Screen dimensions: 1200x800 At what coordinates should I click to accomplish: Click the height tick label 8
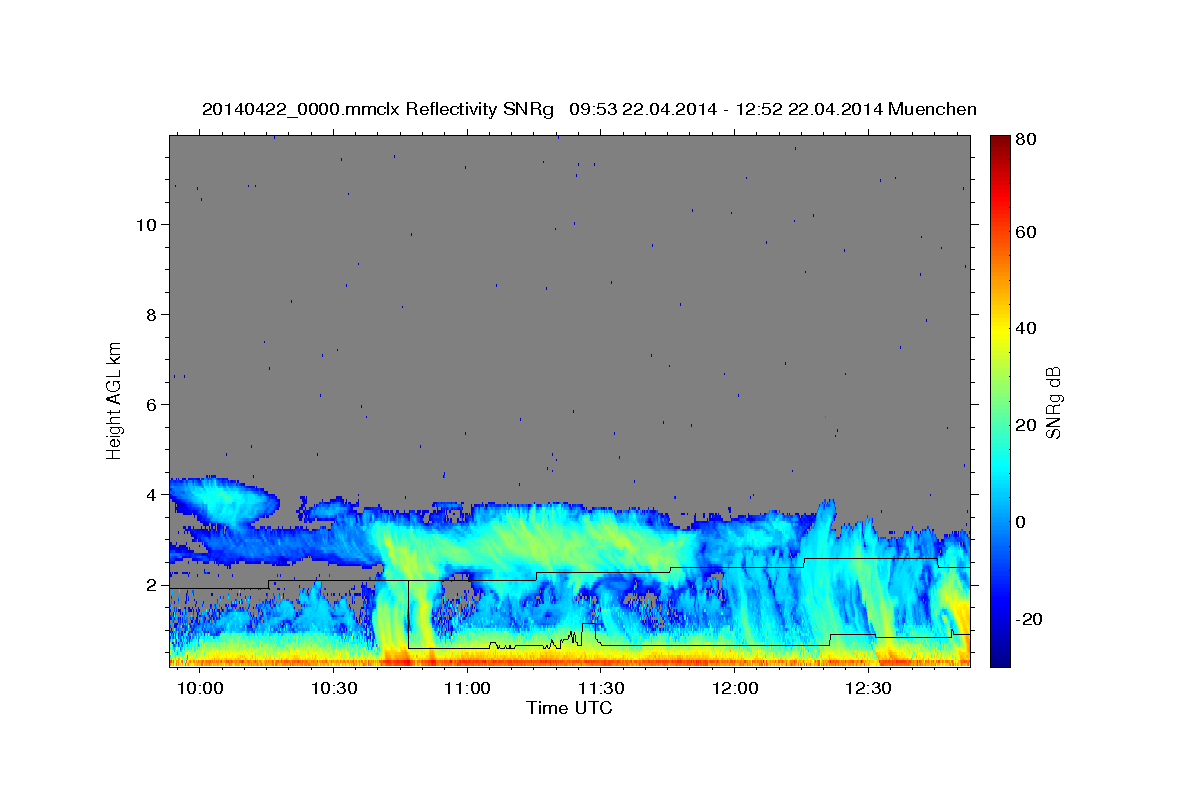point(153,314)
